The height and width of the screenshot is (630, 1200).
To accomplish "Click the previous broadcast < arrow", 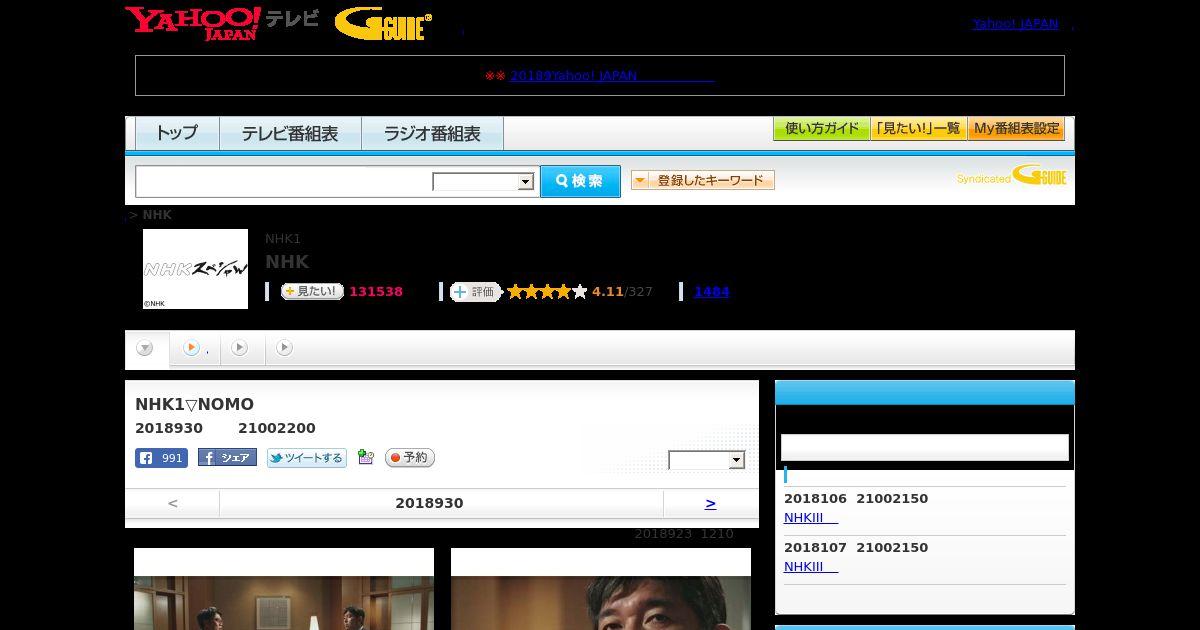I will point(173,503).
